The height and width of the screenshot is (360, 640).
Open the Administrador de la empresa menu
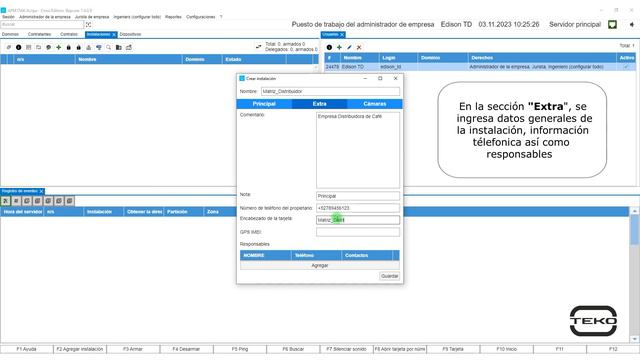[44, 17]
